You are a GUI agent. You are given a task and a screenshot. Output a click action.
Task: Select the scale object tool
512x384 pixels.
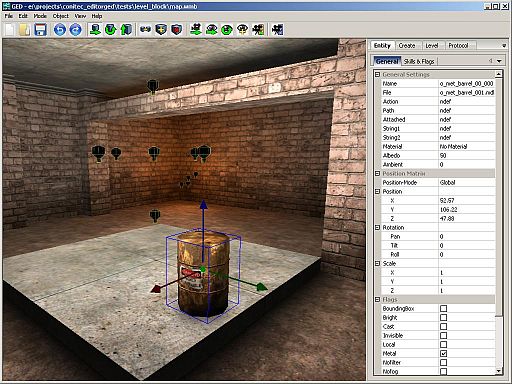(x=126, y=30)
